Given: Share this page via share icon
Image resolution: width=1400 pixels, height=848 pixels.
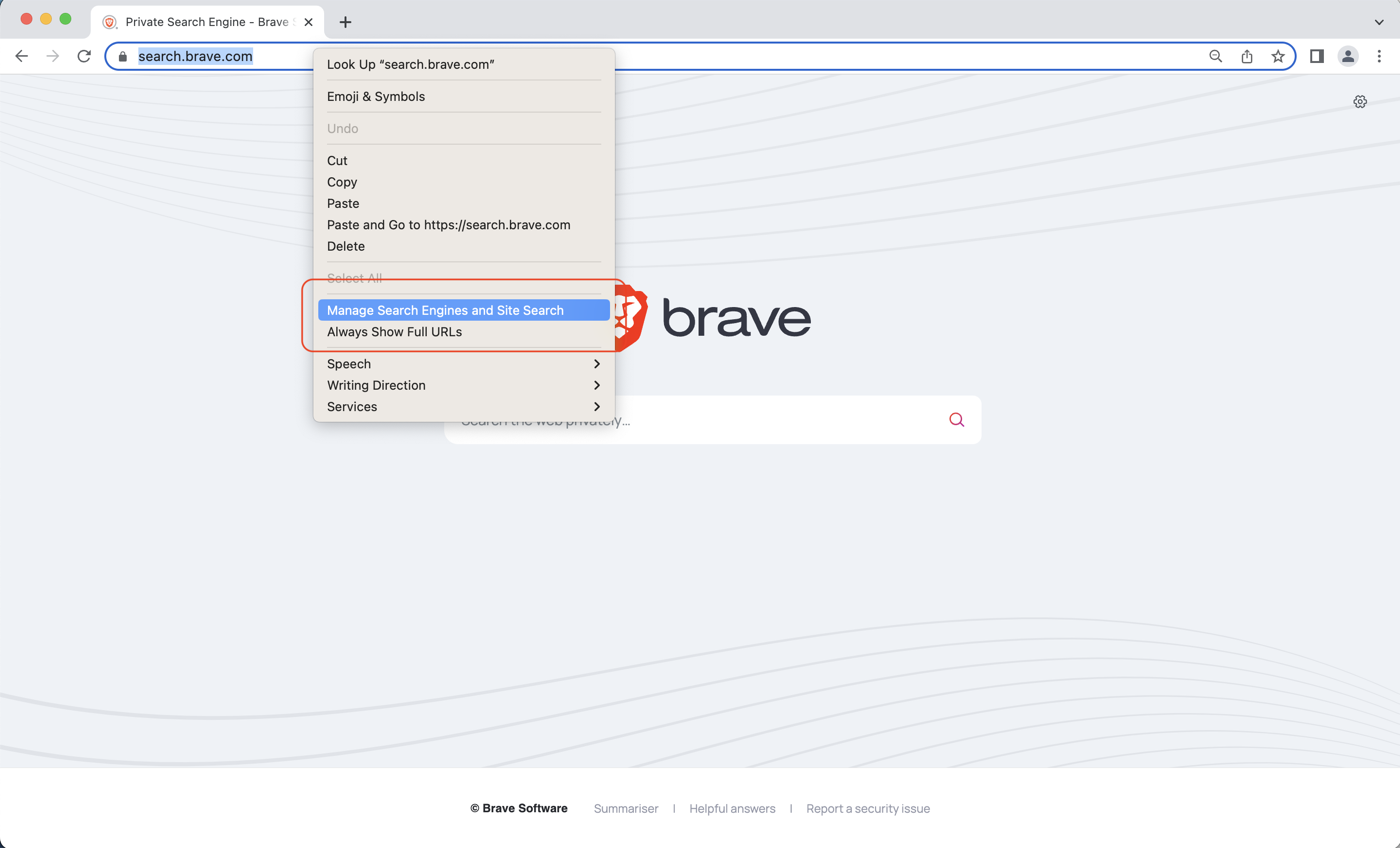Looking at the screenshot, I should click(1247, 56).
